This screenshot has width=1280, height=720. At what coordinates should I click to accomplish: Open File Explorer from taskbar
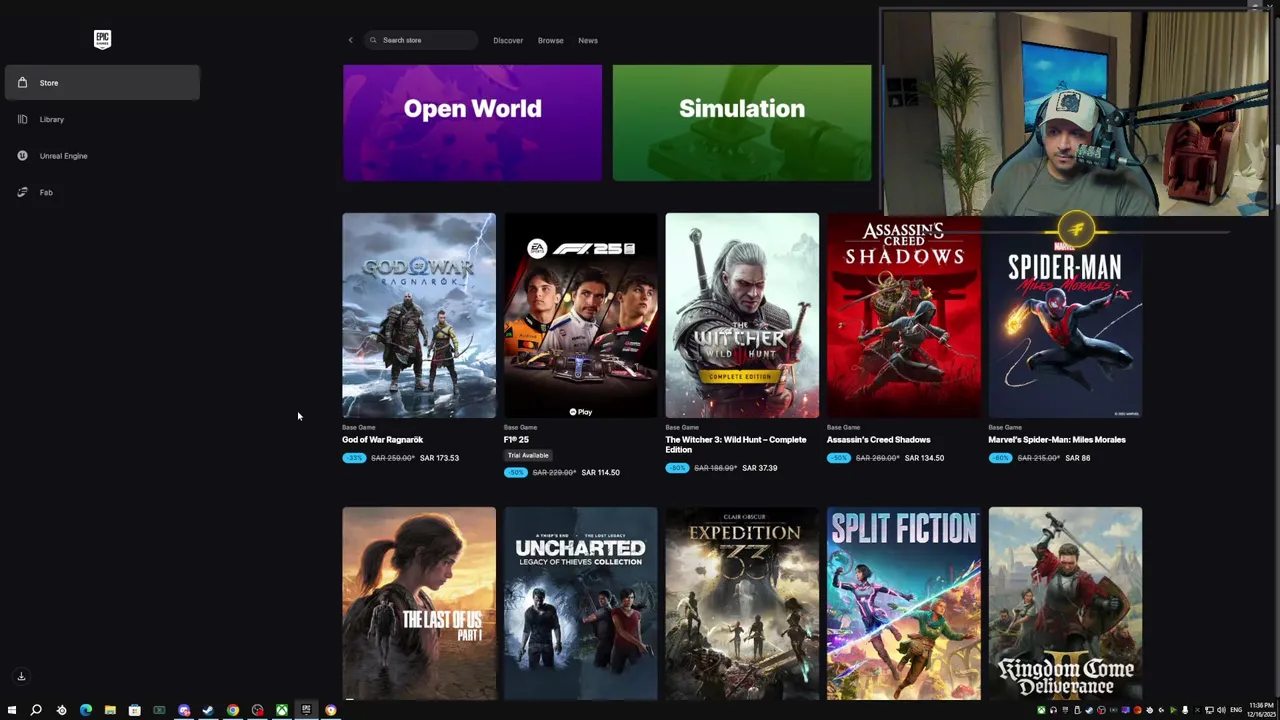[x=110, y=710]
